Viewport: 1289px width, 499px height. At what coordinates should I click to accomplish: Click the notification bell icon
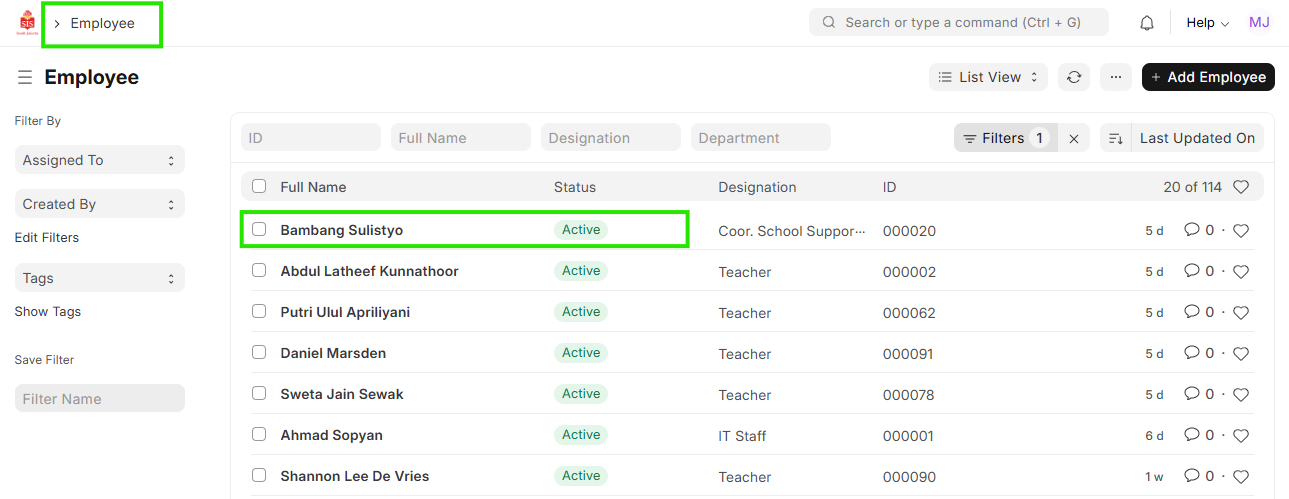1147,23
